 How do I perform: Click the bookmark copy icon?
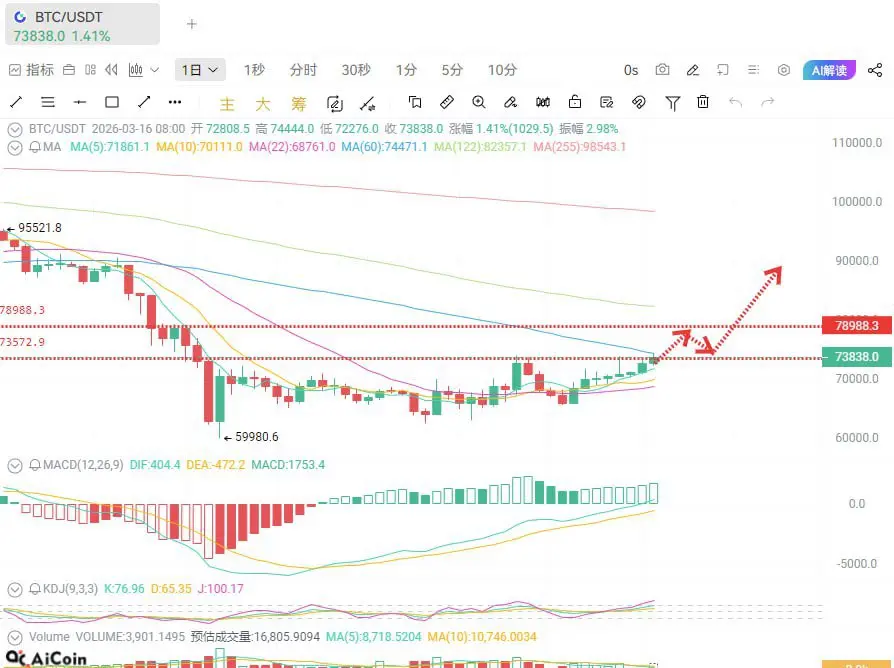coord(415,103)
